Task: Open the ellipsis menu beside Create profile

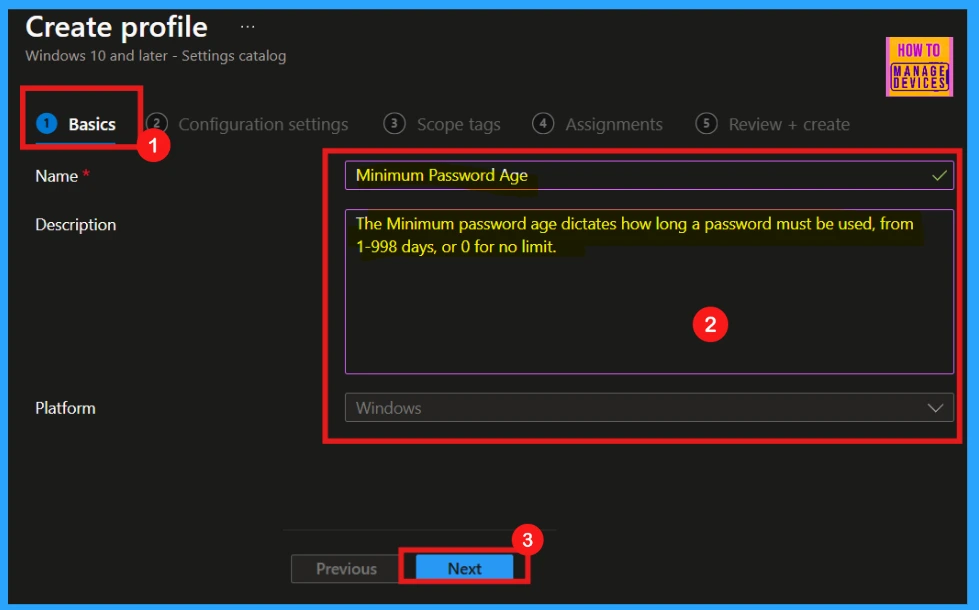Action: point(248,27)
